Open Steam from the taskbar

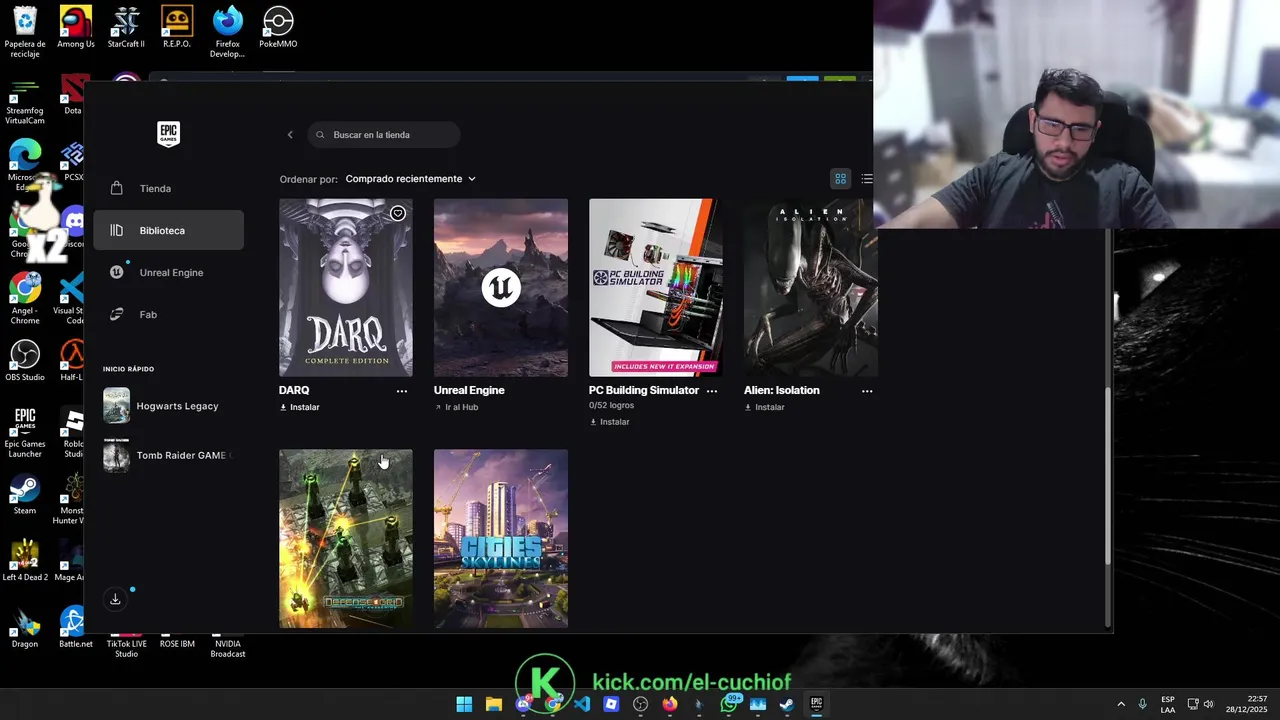[x=787, y=704]
